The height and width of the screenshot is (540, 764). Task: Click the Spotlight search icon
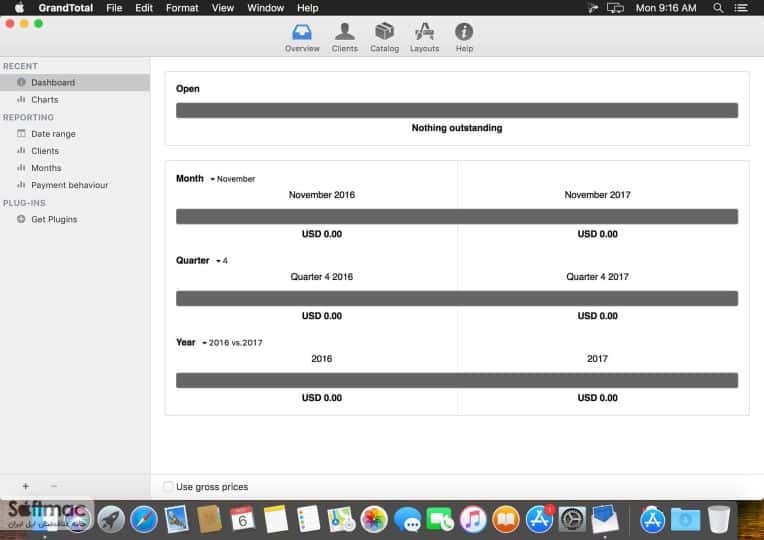coord(718,8)
